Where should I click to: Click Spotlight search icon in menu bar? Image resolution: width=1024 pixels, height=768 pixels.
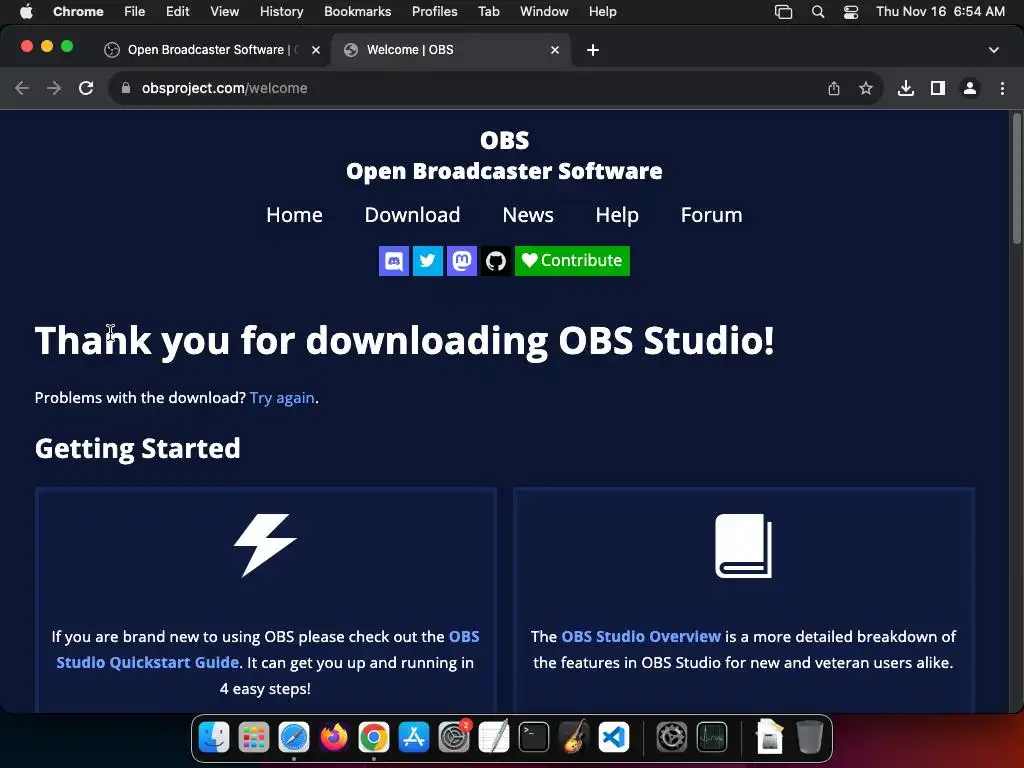(818, 12)
